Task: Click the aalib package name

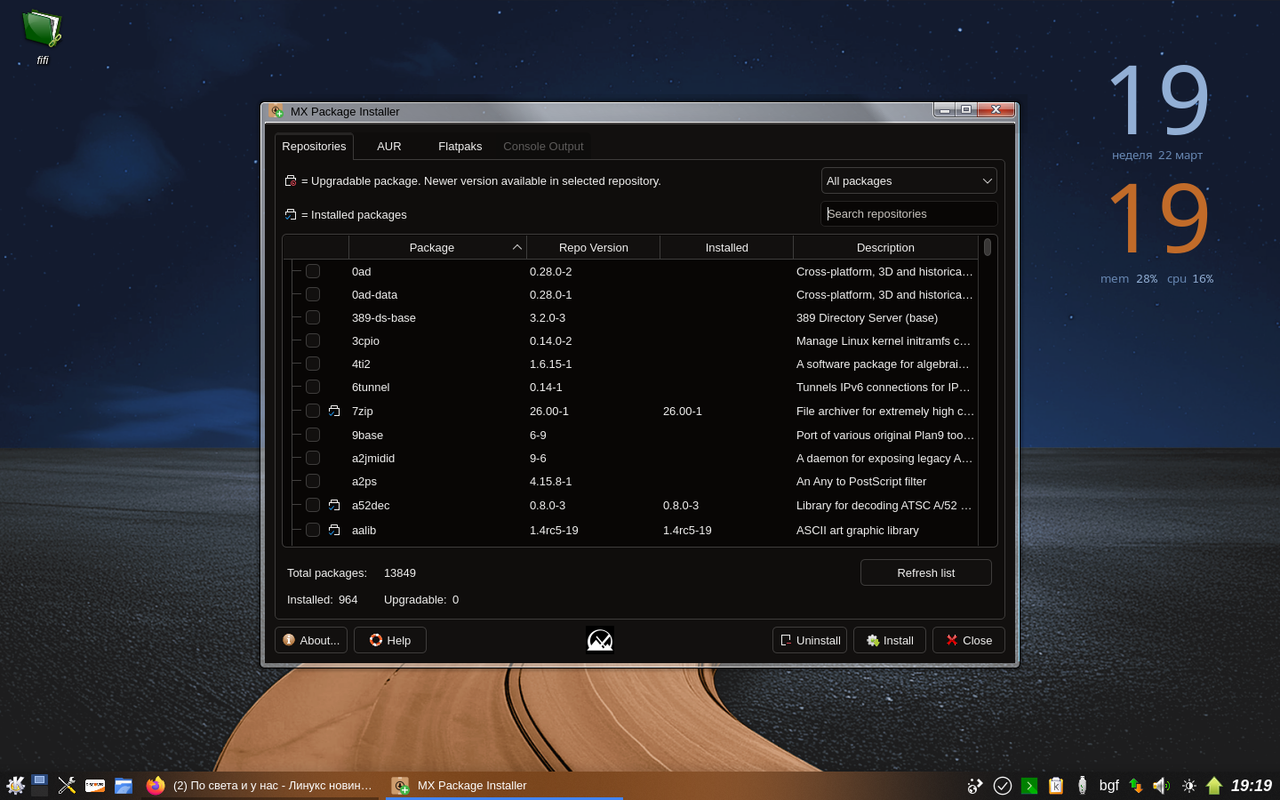Action: pos(364,530)
